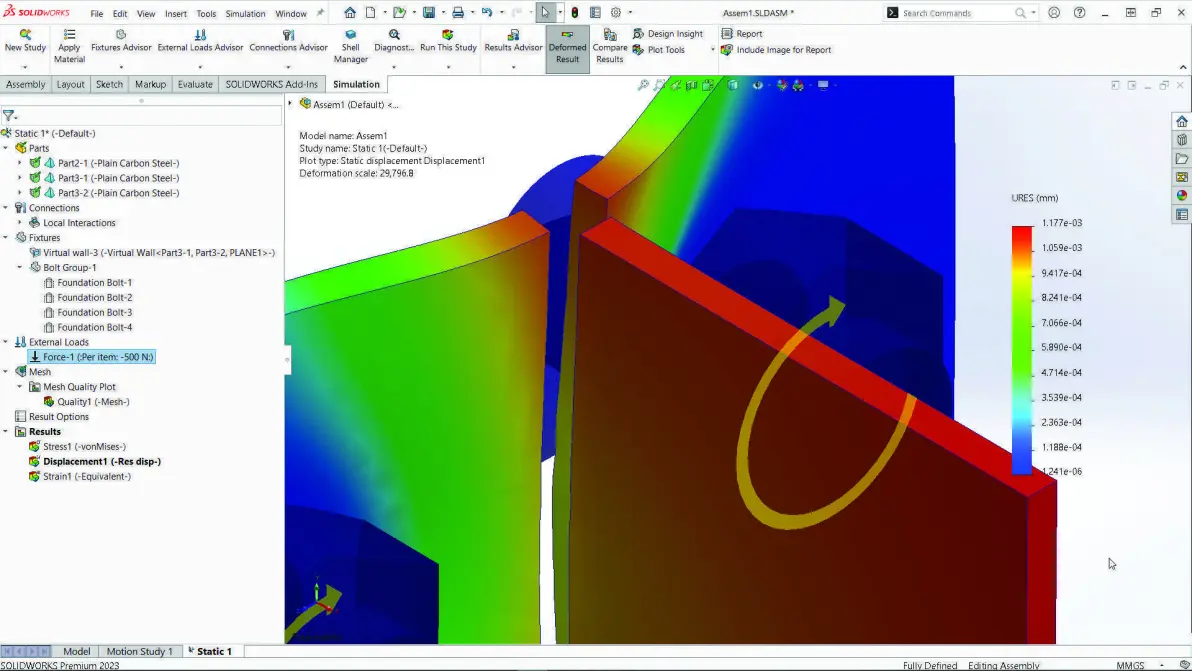The image size is (1192, 671).
Task: Expand Part2-1 in the study tree
Action: [20, 163]
